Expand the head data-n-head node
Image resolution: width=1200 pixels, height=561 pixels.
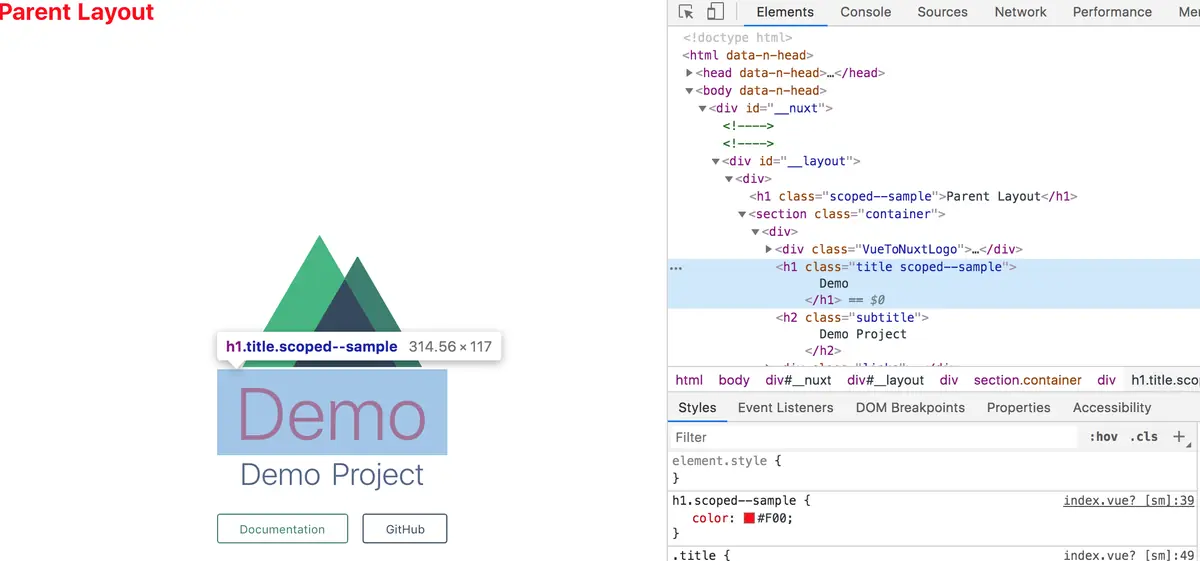point(690,73)
